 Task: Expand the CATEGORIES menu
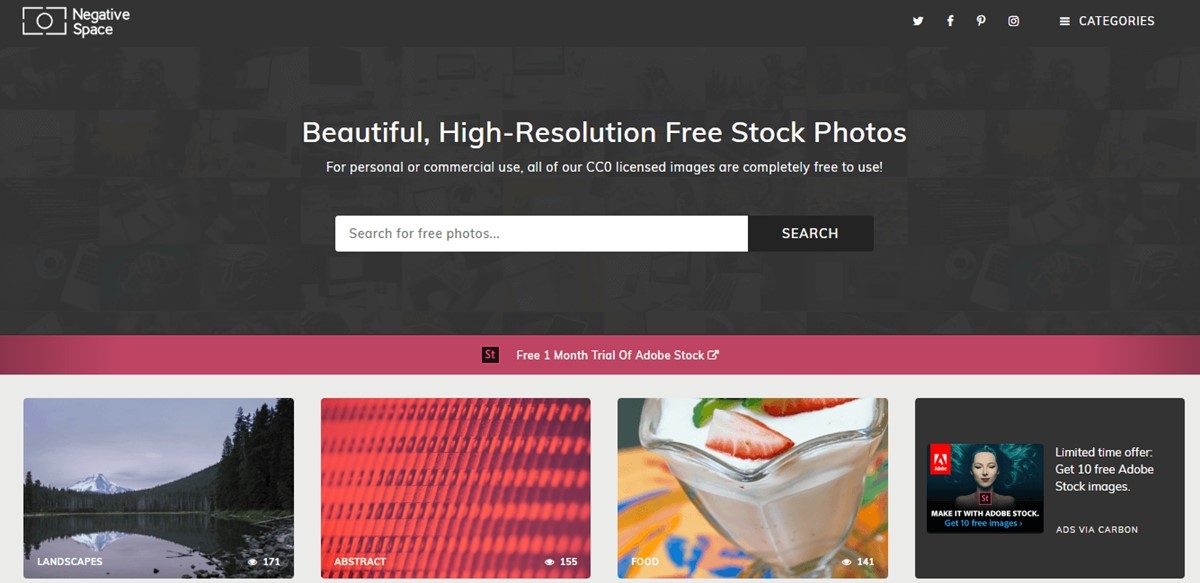(x=1107, y=21)
